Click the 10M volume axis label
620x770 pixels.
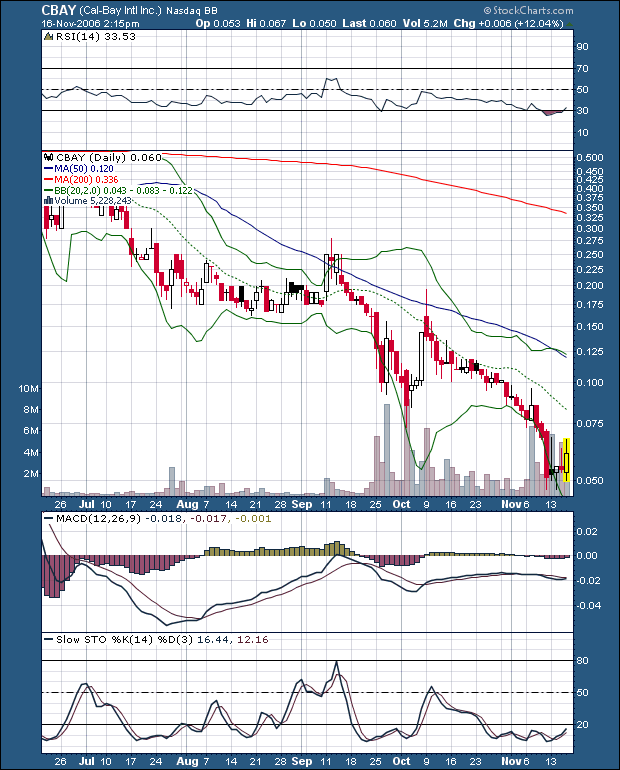pyautogui.click(x=28, y=388)
